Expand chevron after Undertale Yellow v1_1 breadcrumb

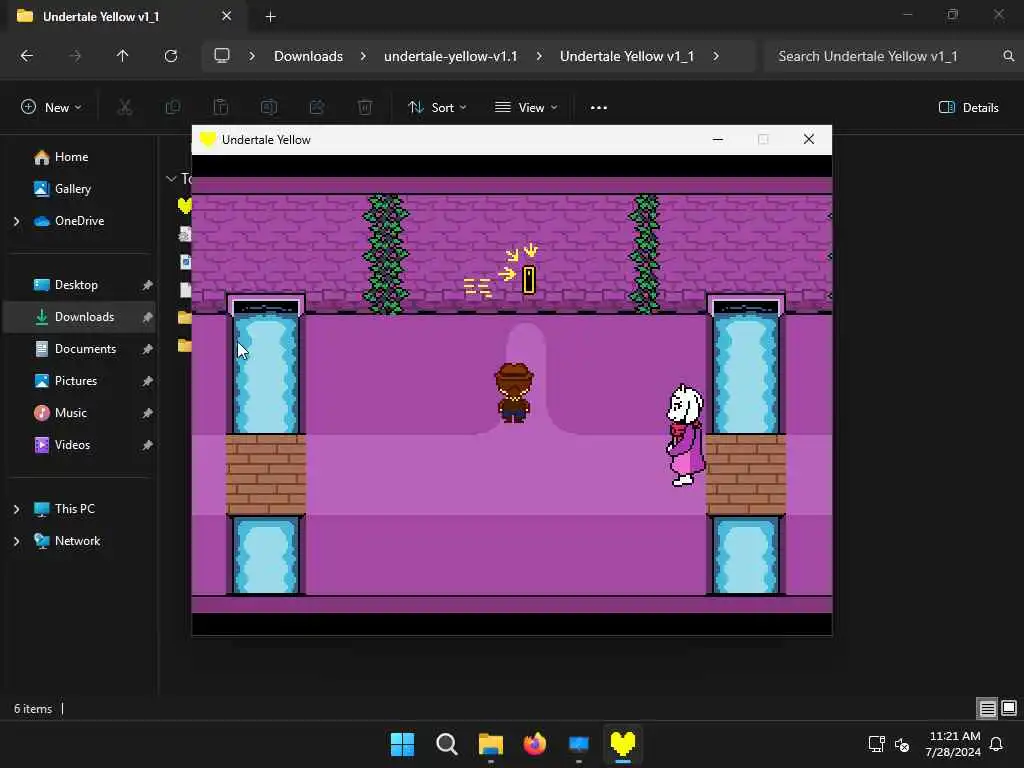(716, 56)
